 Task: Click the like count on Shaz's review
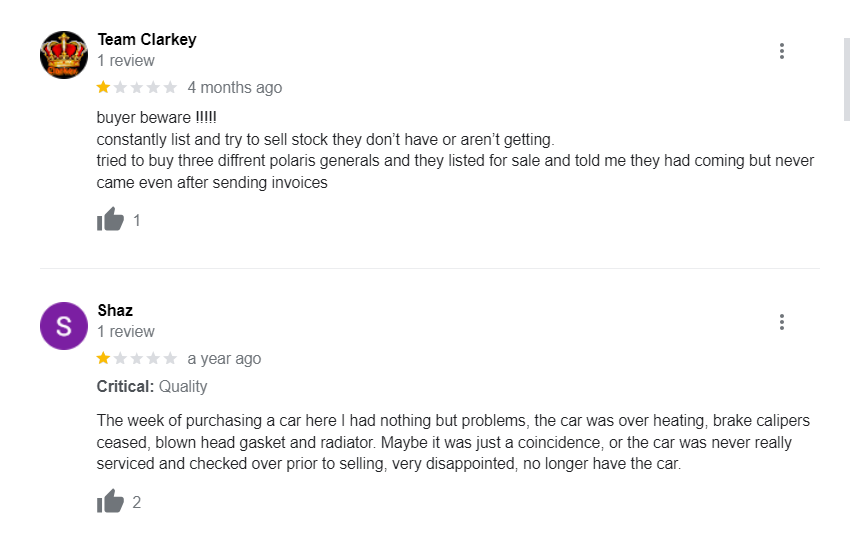tap(137, 503)
